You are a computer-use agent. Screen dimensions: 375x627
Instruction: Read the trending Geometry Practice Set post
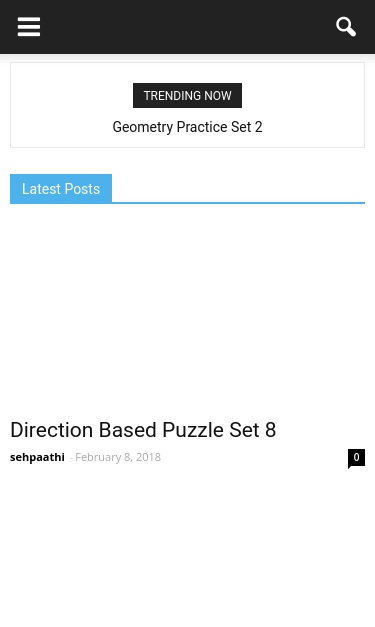[188, 127]
